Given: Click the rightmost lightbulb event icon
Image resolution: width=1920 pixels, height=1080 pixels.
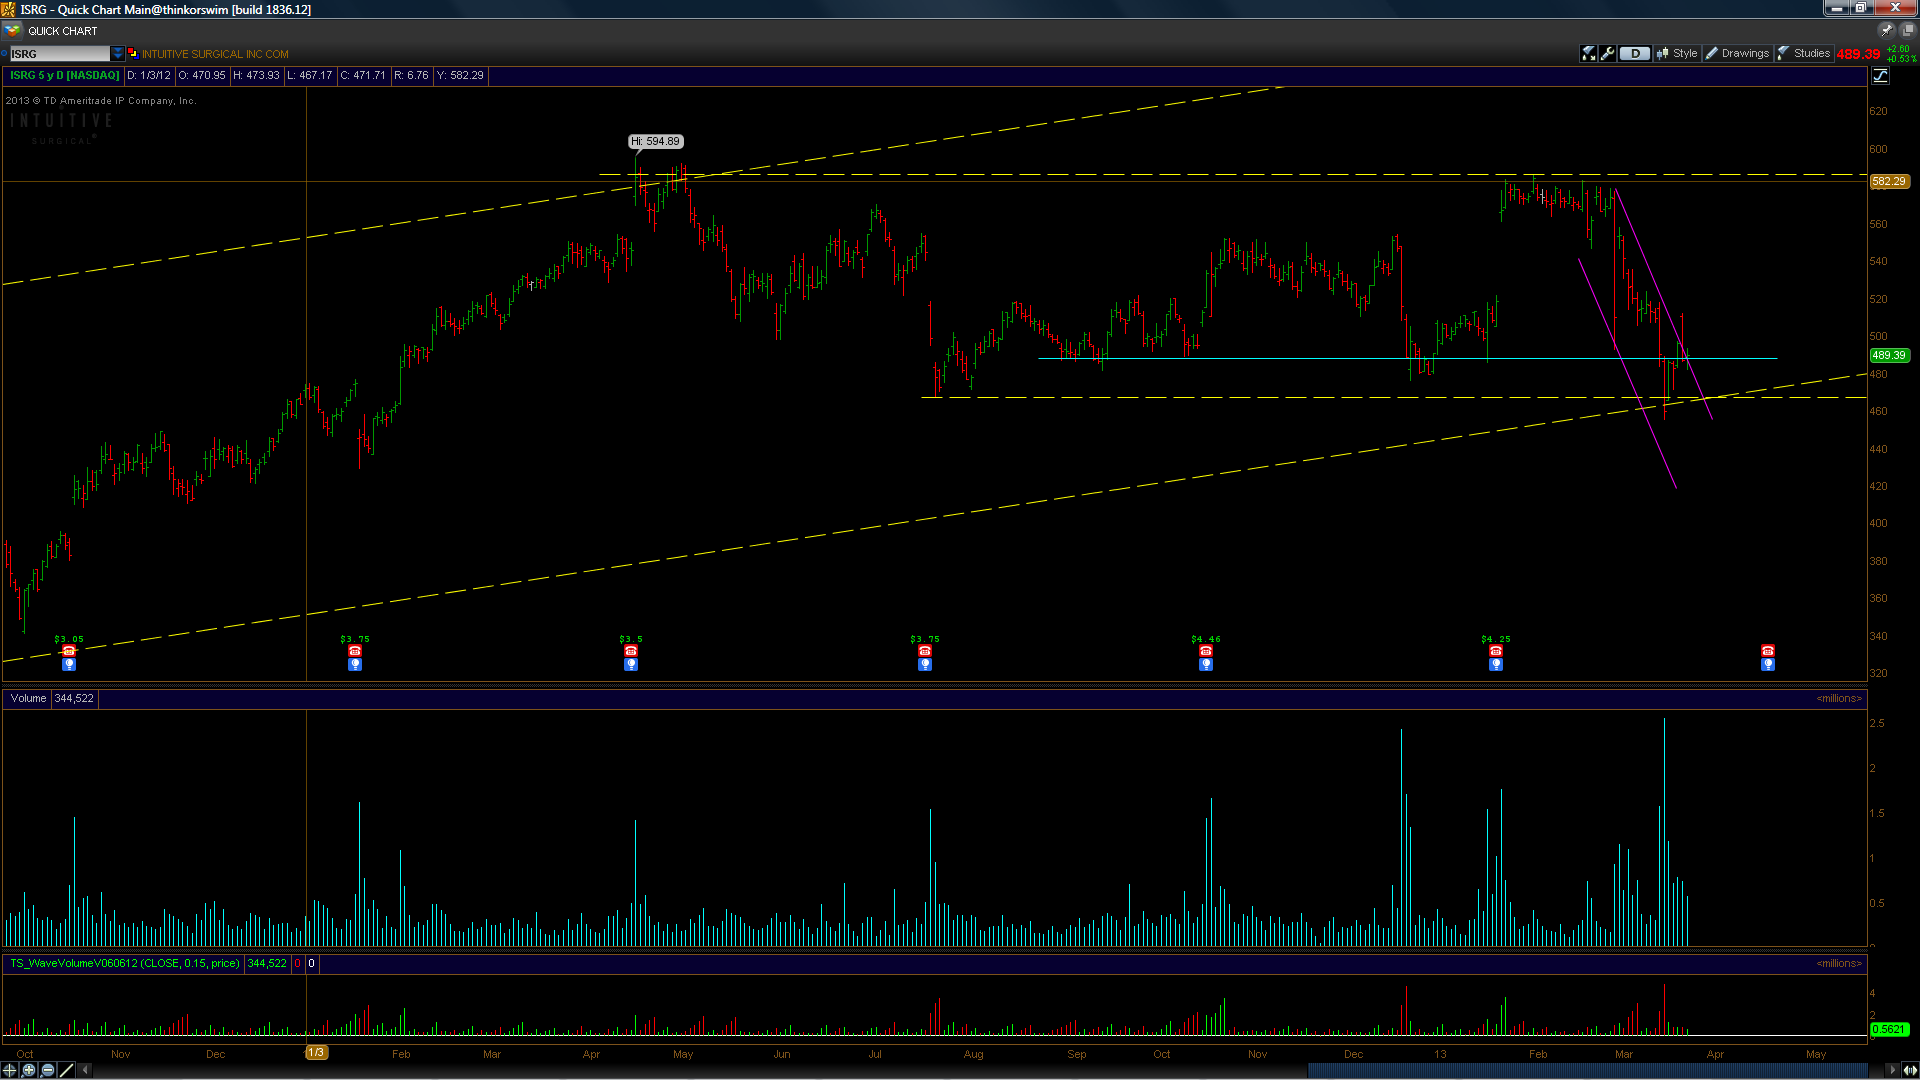Looking at the screenshot, I should click(1768, 664).
